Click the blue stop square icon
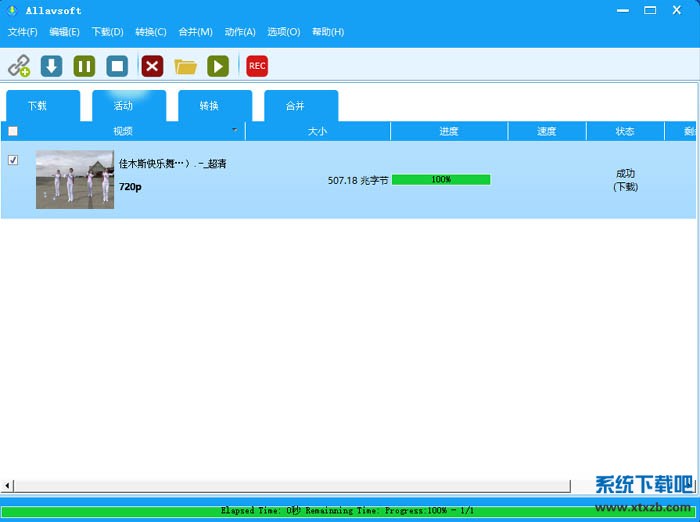Image resolution: width=700 pixels, height=522 pixels. click(x=117, y=67)
